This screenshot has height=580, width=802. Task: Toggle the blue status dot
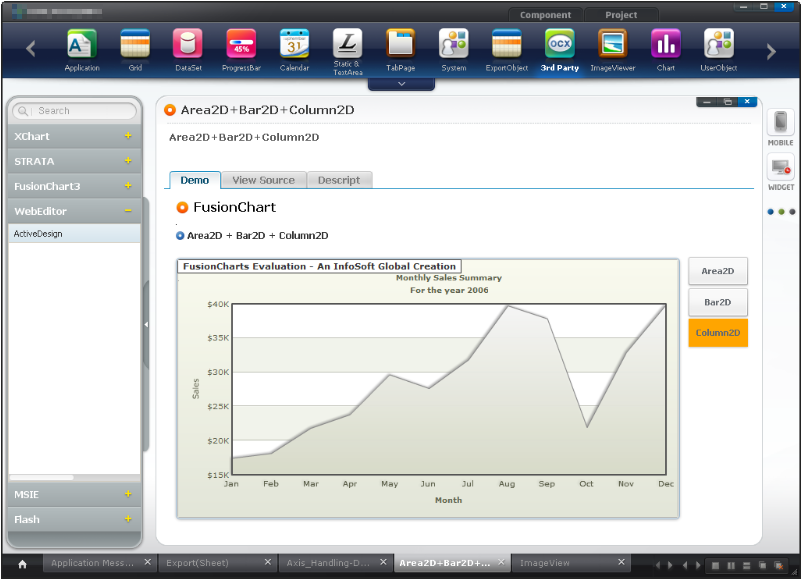click(770, 212)
